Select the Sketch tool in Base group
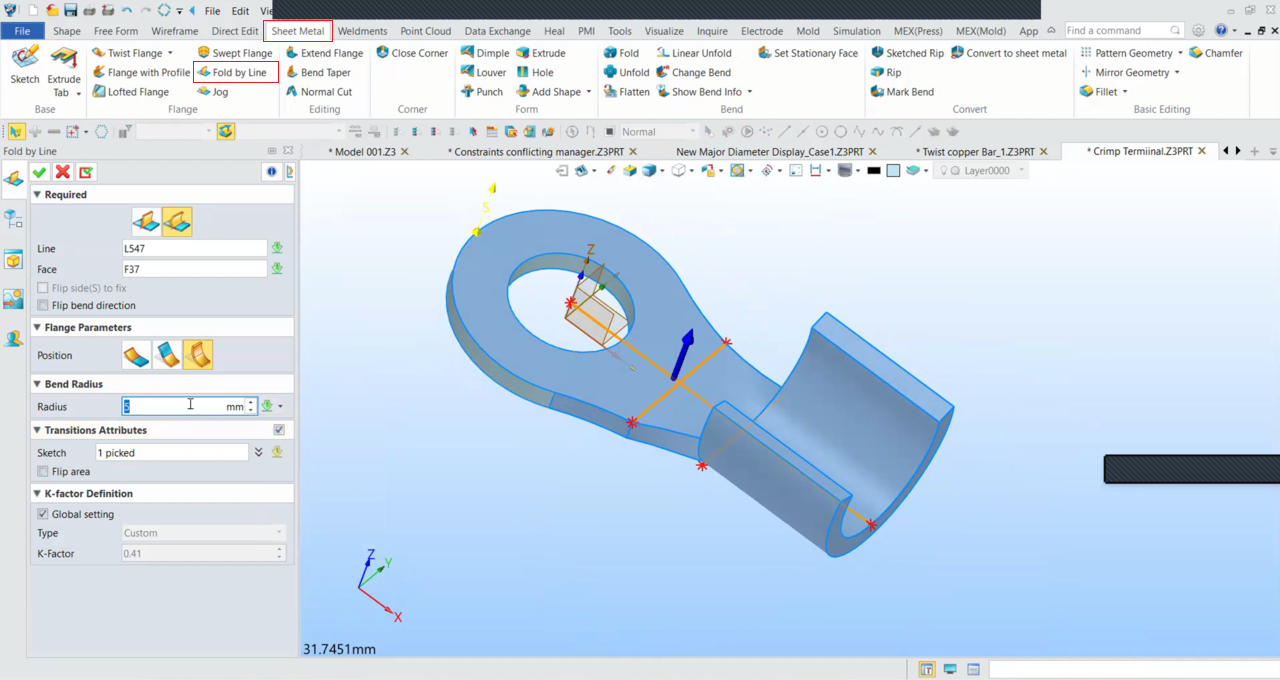 pos(24,66)
